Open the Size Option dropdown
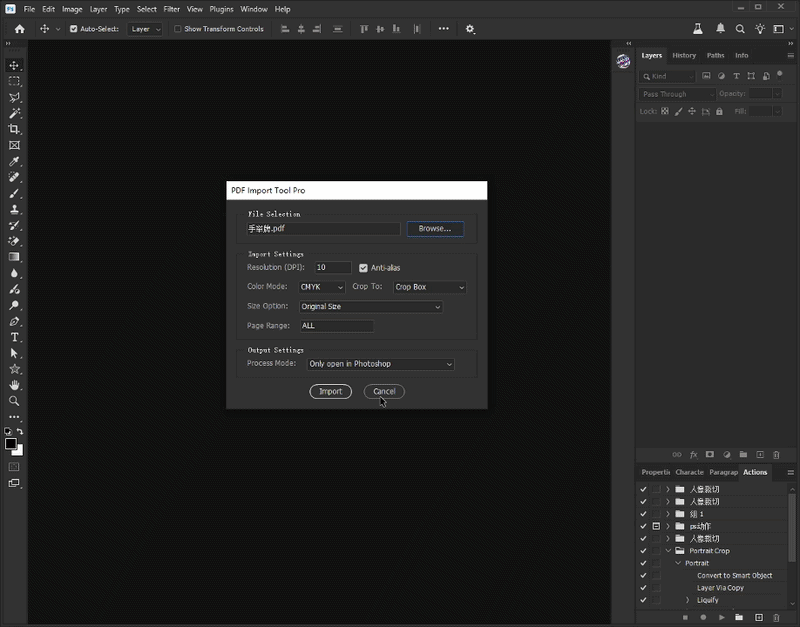Viewport: 800px width, 627px height. tap(371, 307)
